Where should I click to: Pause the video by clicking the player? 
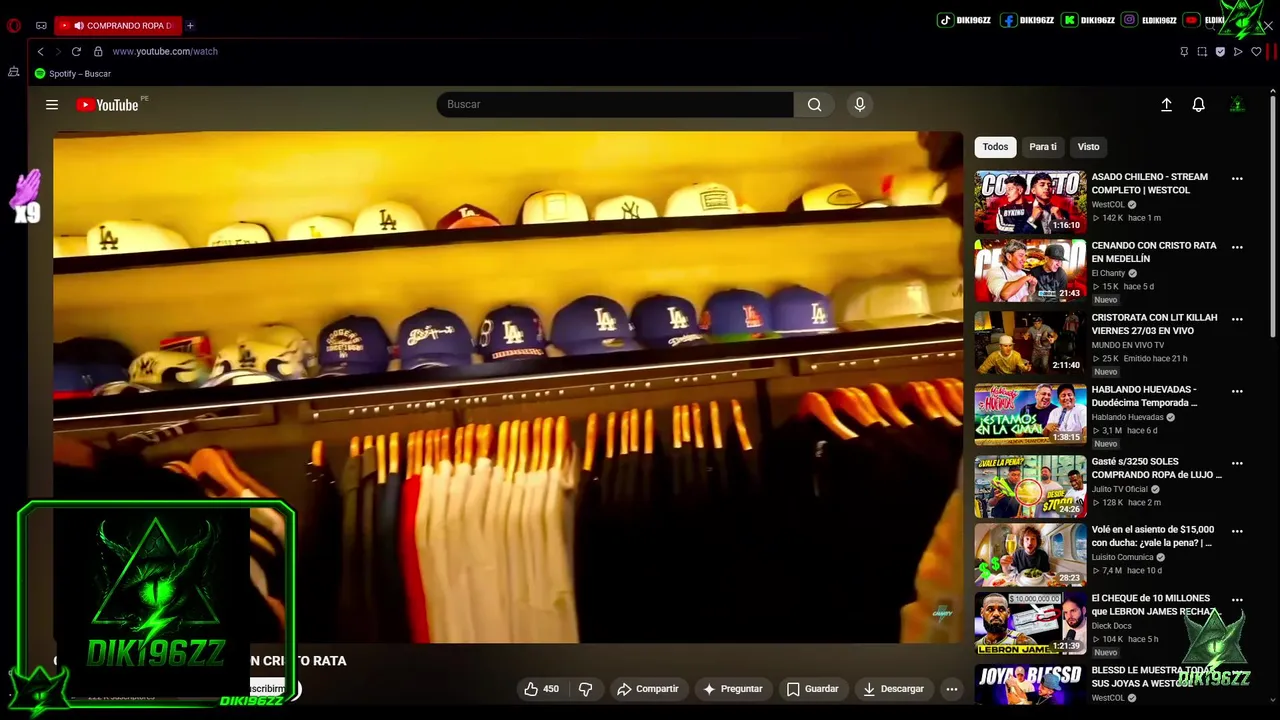(x=508, y=387)
